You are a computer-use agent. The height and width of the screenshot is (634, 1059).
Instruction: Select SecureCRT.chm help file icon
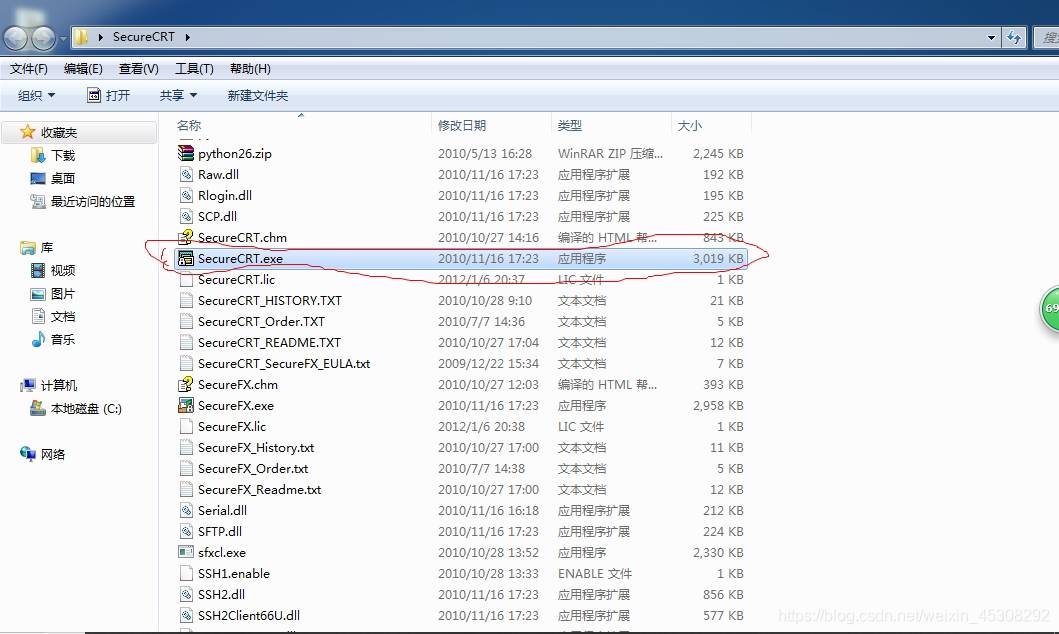(186, 237)
